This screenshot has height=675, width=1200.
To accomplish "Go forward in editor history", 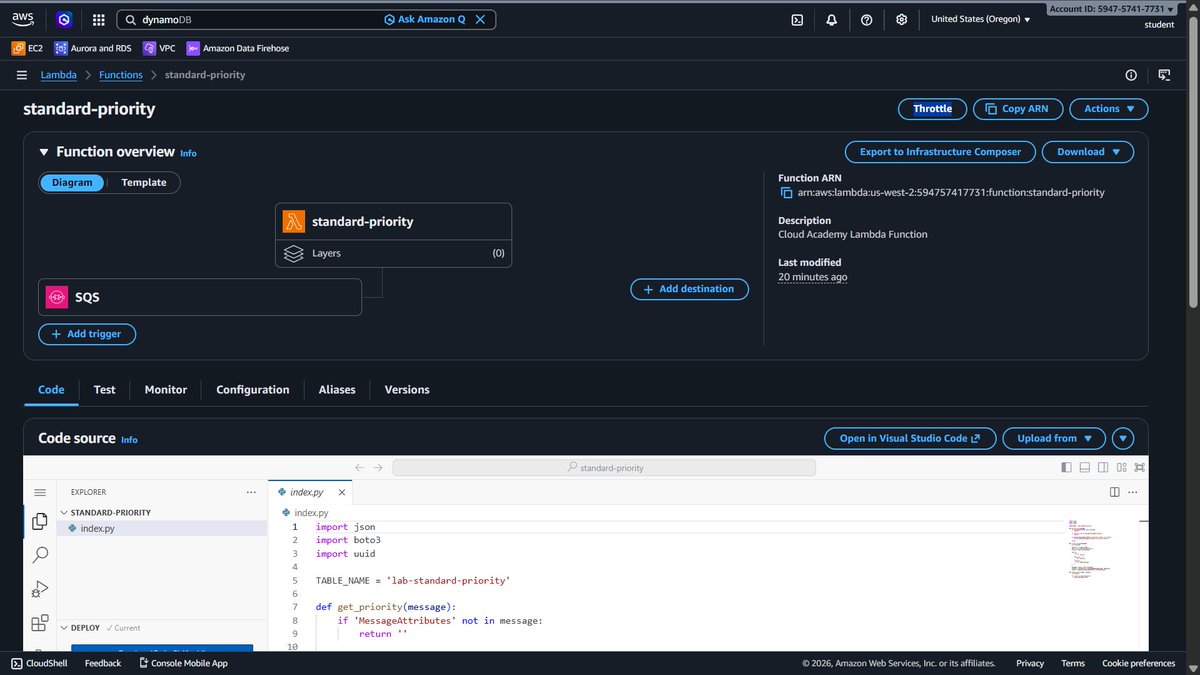I will pos(378,468).
